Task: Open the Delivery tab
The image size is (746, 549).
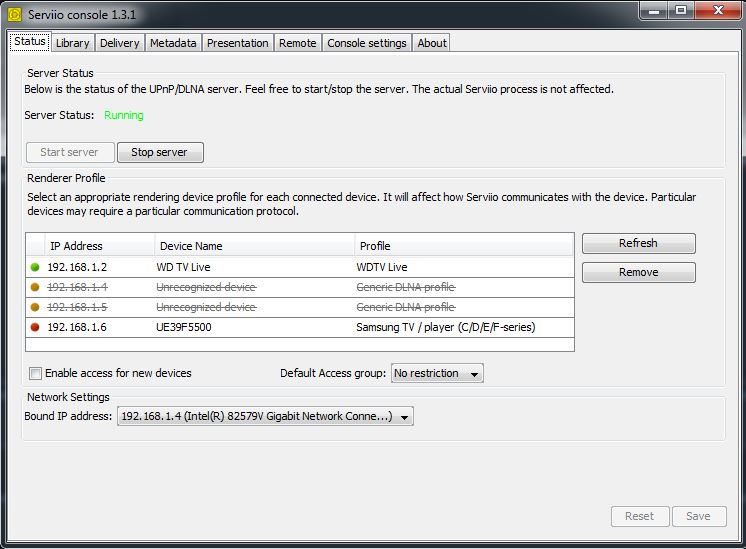Action: click(119, 43)
